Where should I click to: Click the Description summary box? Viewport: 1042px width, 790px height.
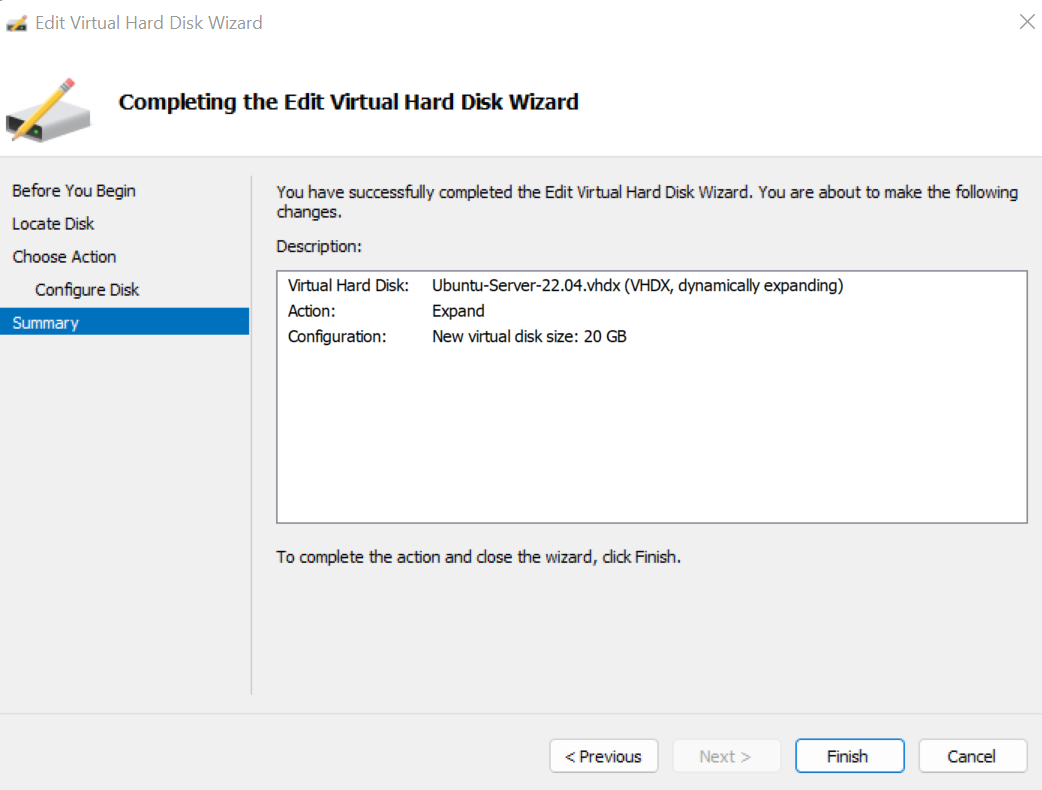[x=651, y=396]
